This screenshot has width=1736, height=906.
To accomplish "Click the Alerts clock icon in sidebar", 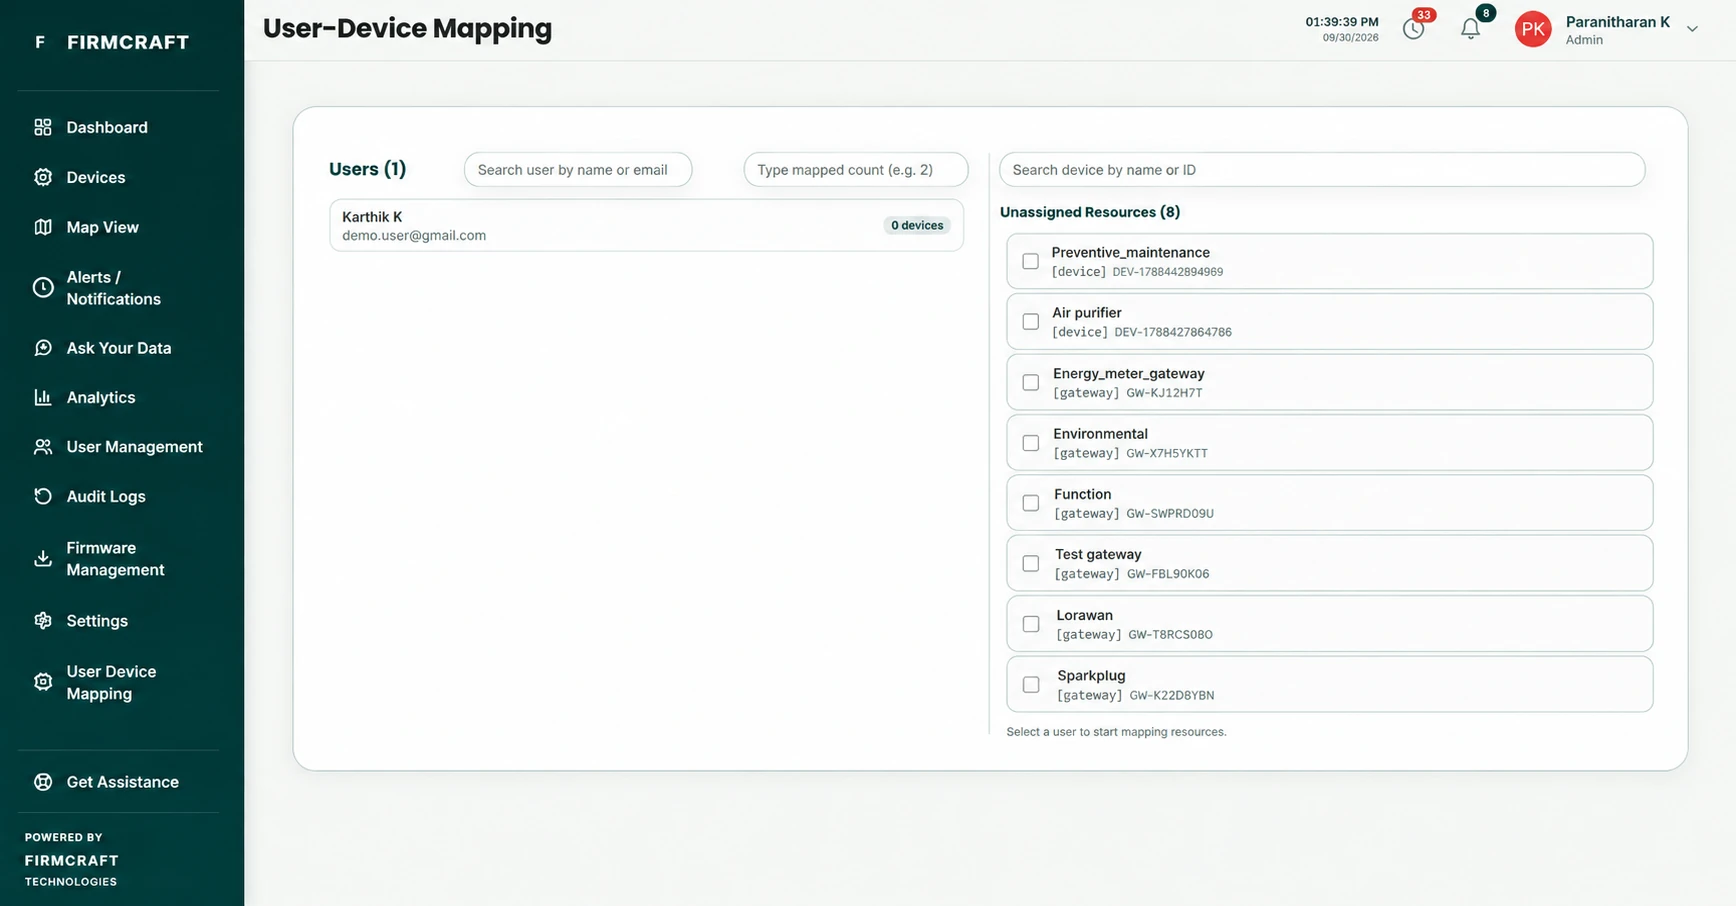I will coord(42,288).
